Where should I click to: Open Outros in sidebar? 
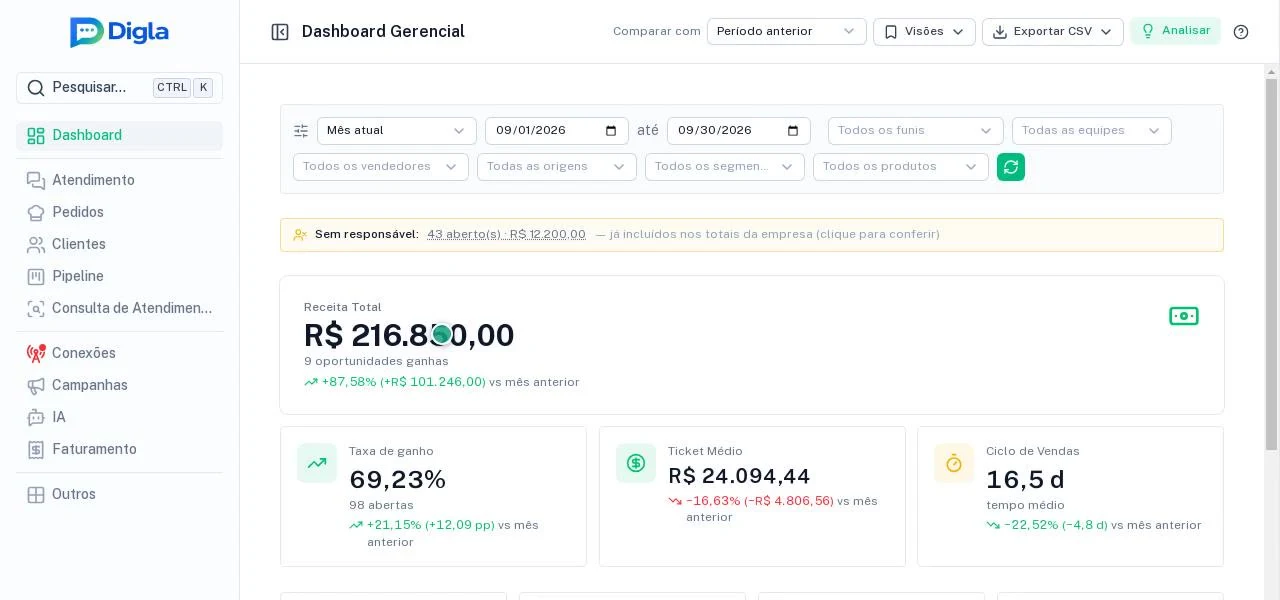click(119, 494)
